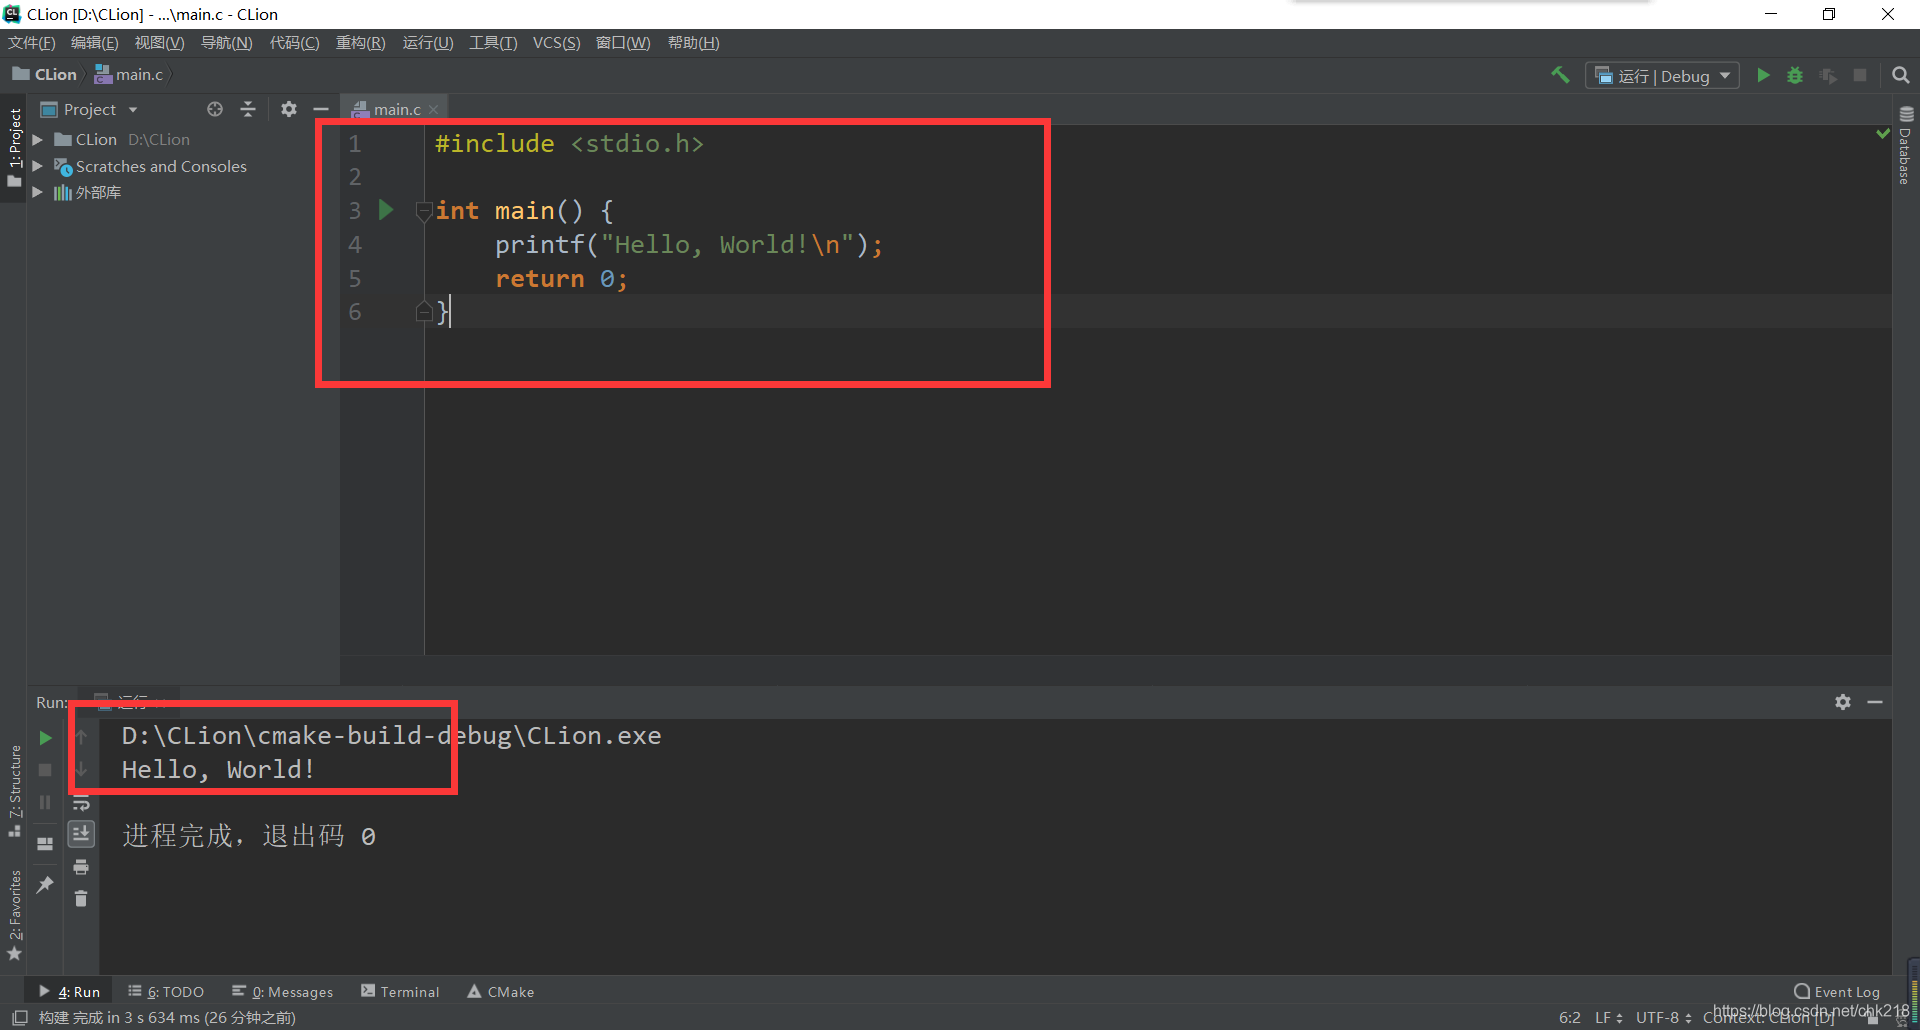
Task: Run main() from the gutter arrow
Action: click(x=386, y=210)
